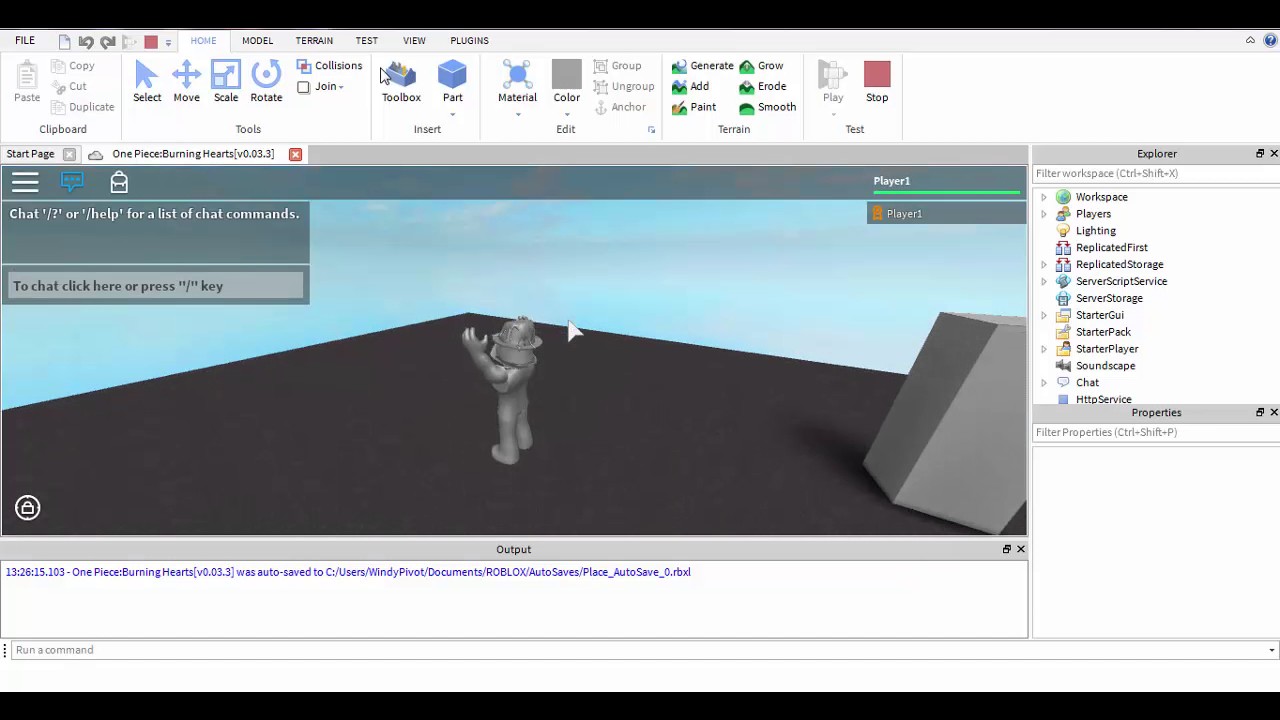
Task: Pick the Rotate tool
Action: [266, 82]
